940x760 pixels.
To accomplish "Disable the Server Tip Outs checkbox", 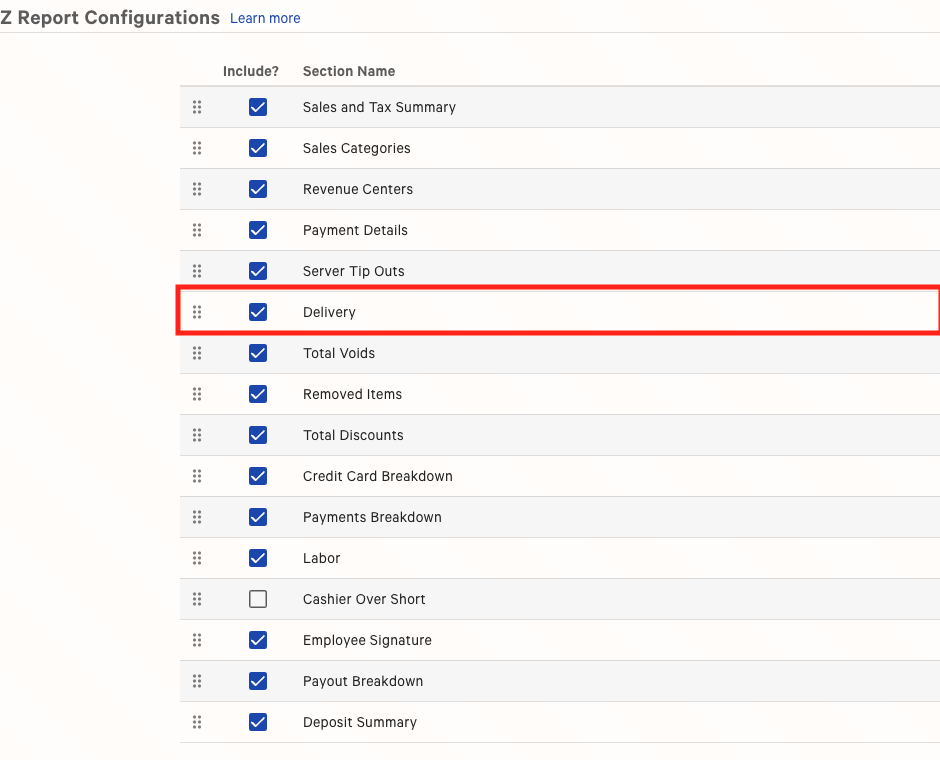I will coord(258,271).
